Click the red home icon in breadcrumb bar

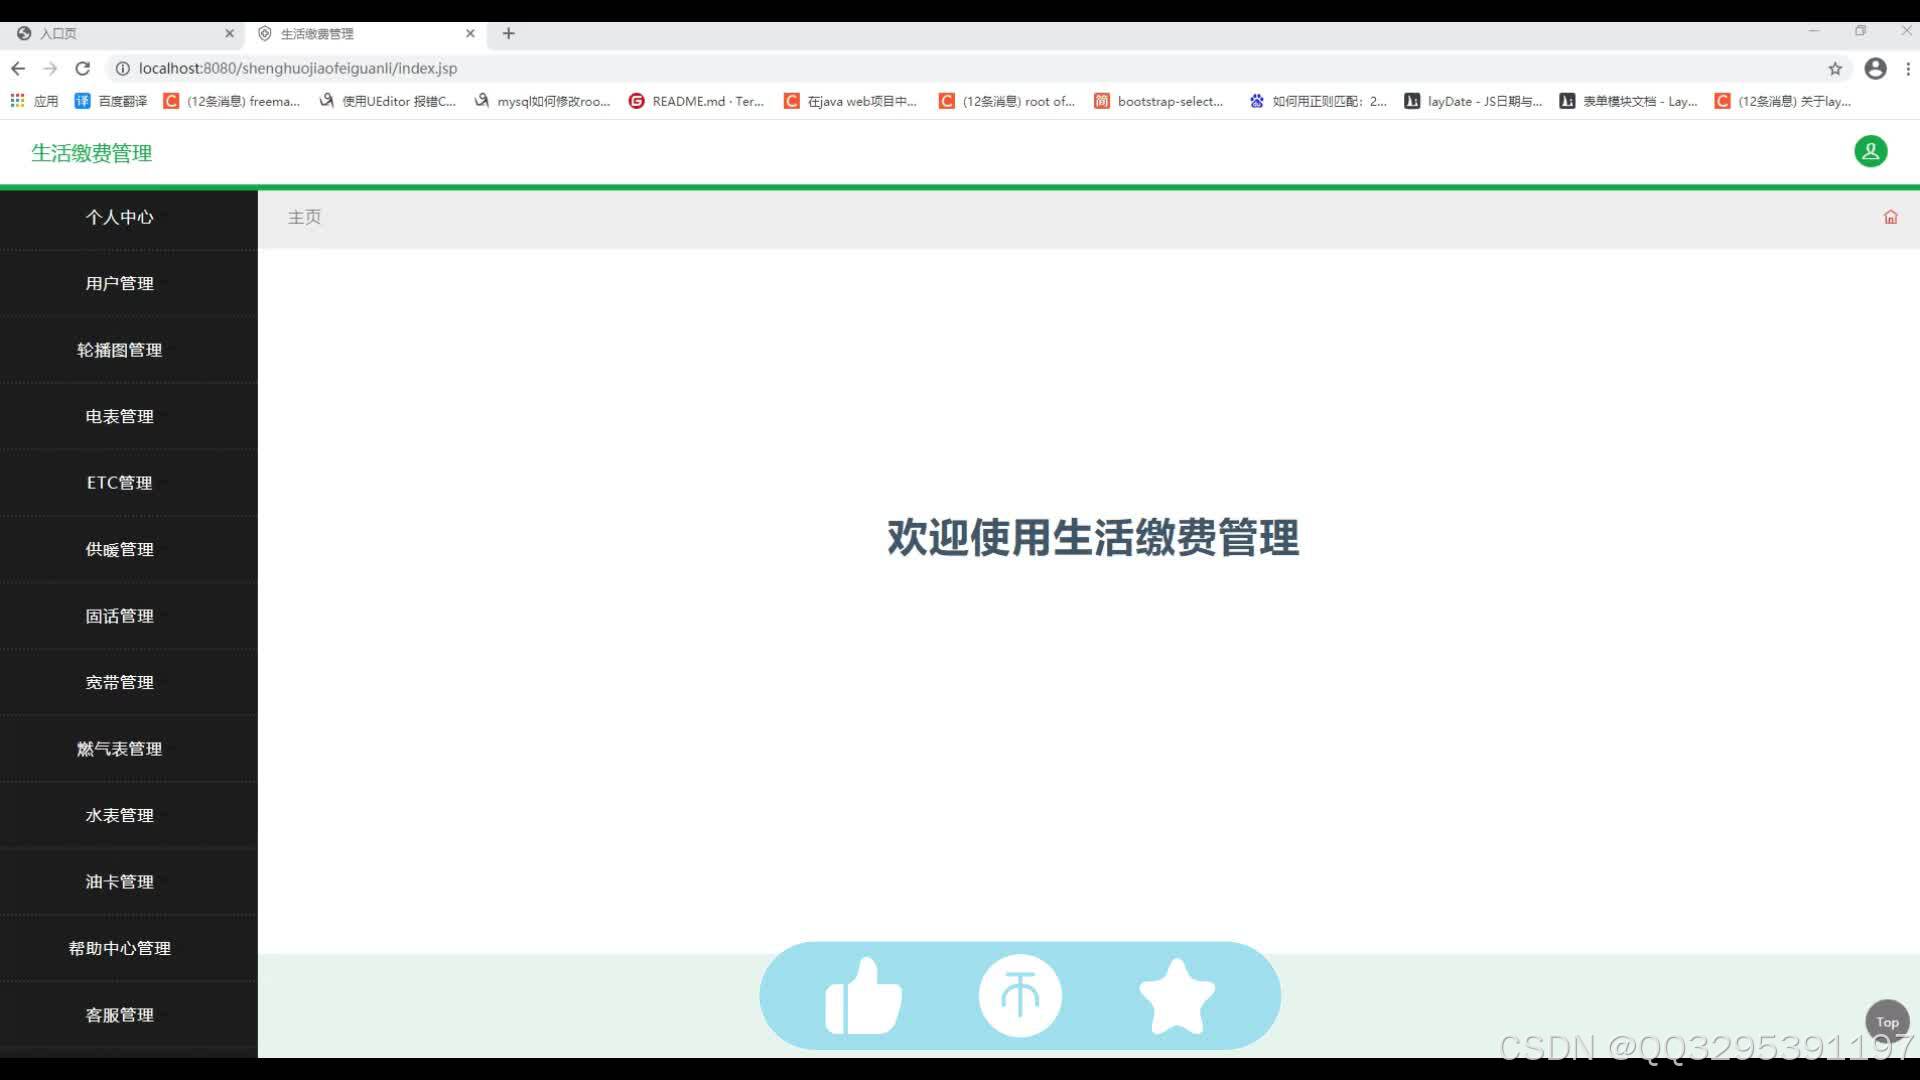coord(1890,217)
